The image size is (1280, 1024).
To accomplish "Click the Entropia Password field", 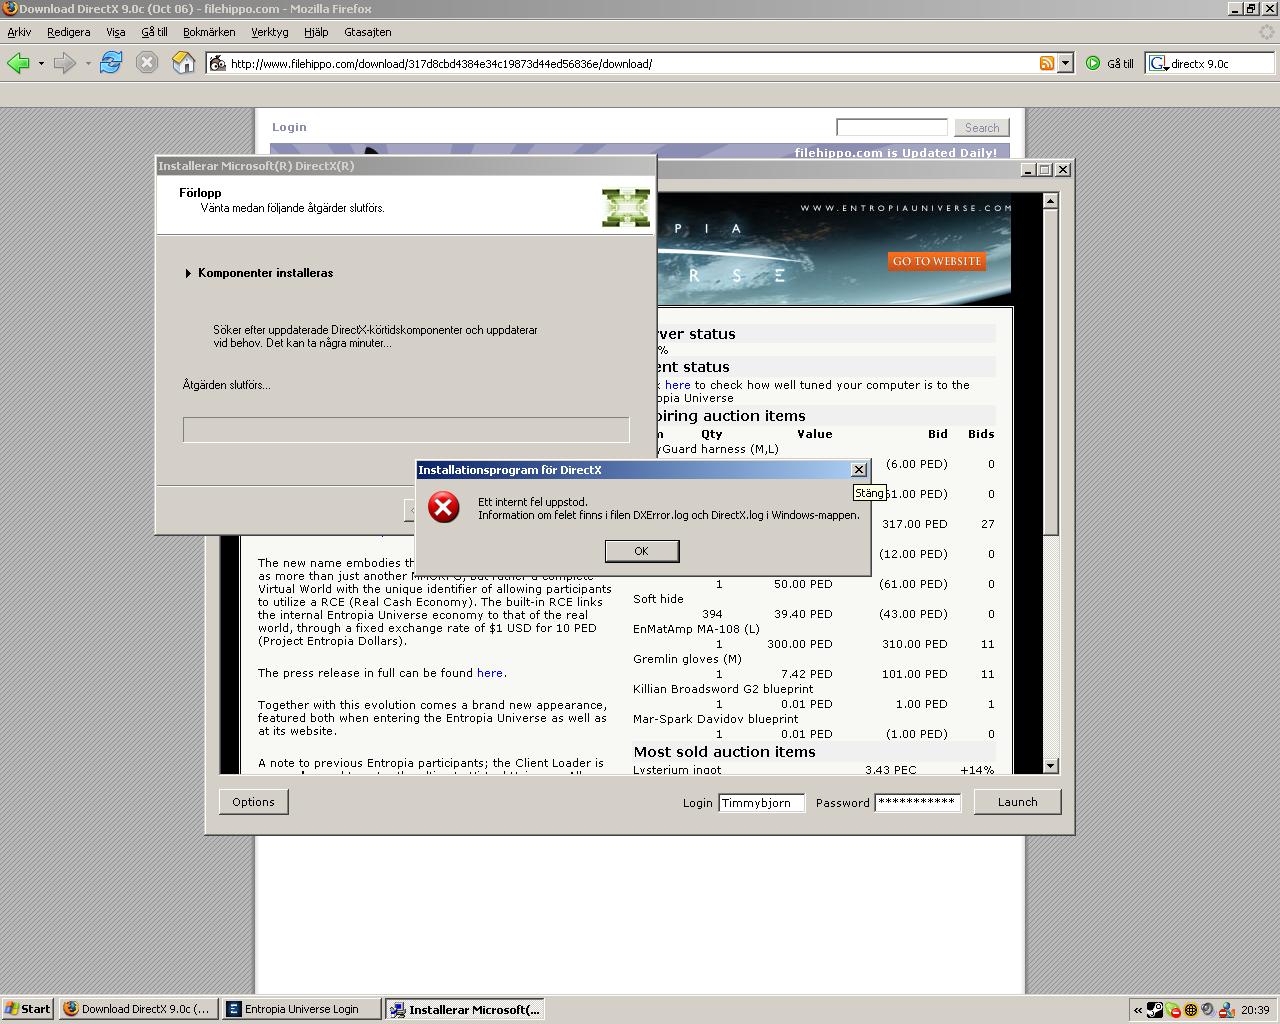I will click(917, 802).
